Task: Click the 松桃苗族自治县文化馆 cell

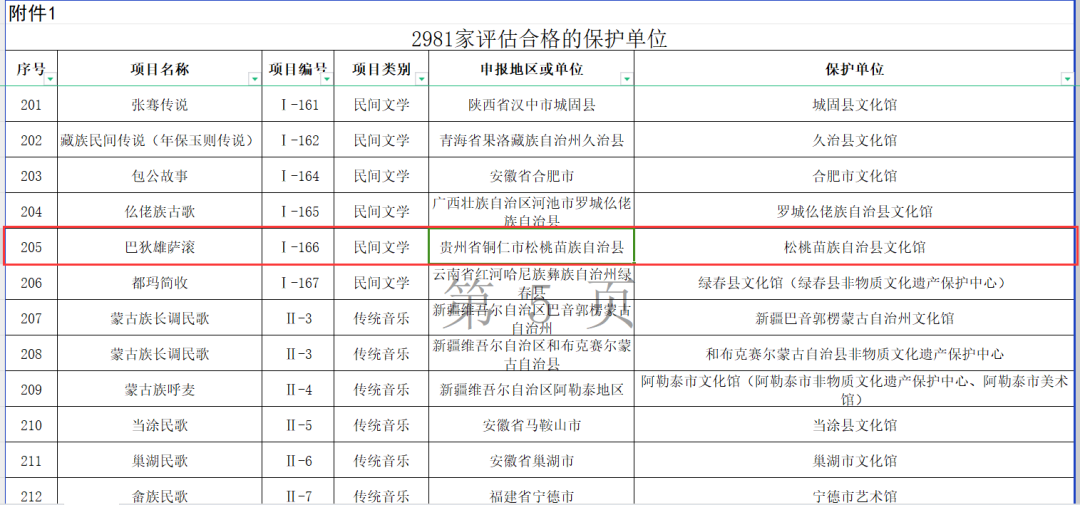Action: pyautogui.click(x=854, y=247)
